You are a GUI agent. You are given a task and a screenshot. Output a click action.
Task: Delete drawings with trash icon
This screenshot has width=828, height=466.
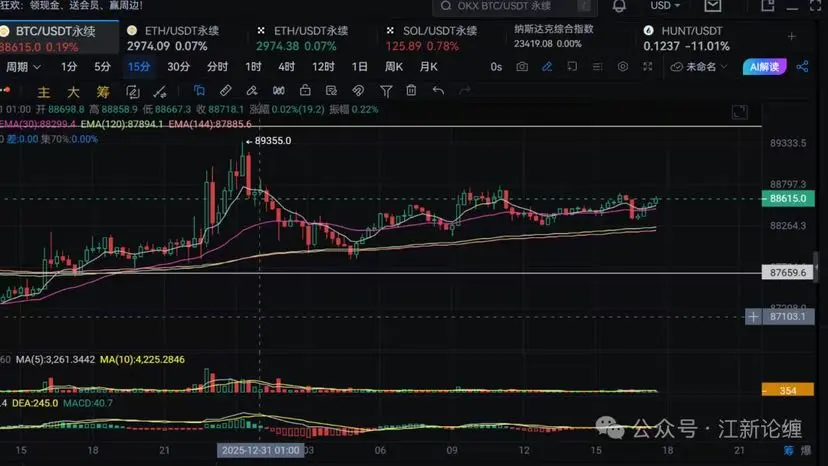[411, 90]
